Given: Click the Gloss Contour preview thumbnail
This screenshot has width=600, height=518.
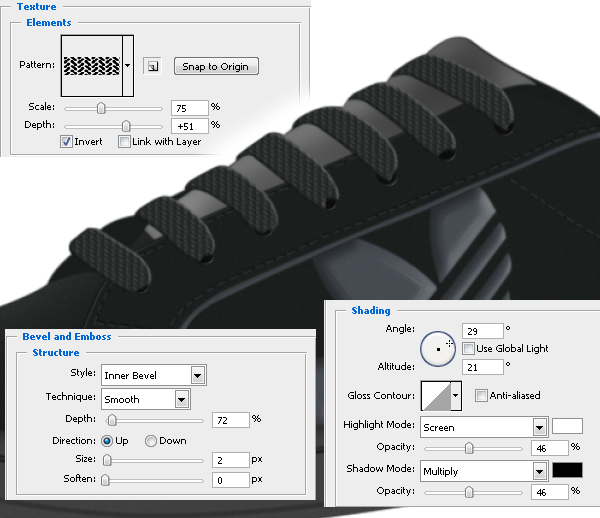Looking at the screenshot, I should (x=436, y=396).
